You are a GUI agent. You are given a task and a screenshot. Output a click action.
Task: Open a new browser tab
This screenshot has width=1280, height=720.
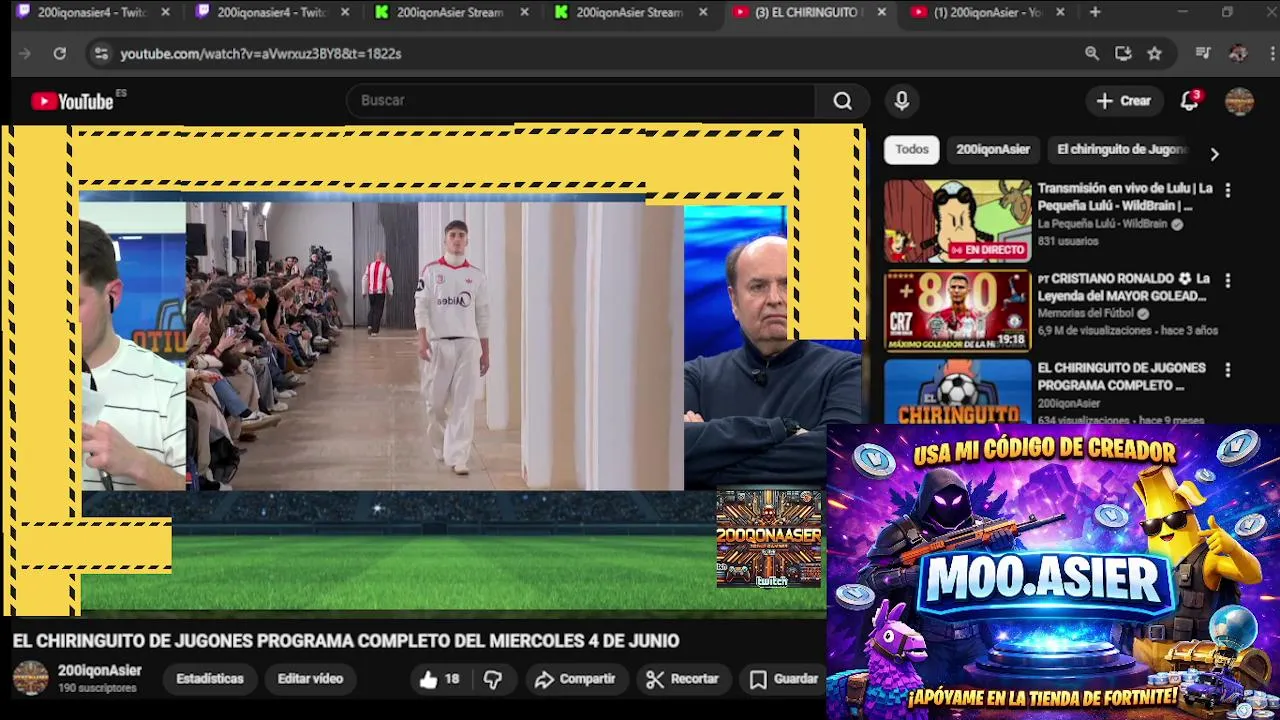(x=1095, y=12)
